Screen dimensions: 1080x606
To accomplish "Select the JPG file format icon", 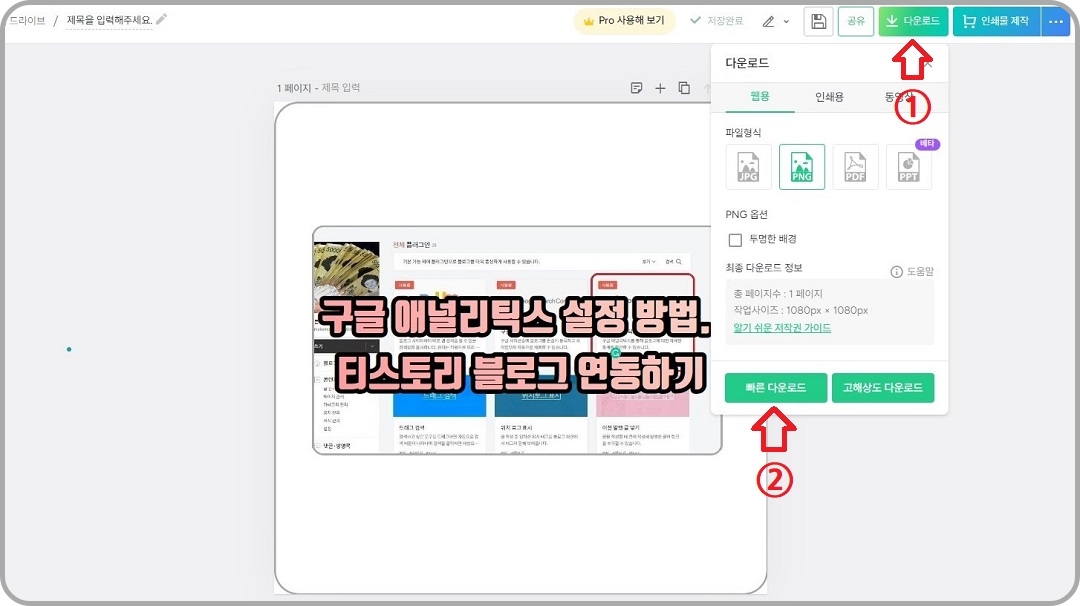I will pos(747,166).
